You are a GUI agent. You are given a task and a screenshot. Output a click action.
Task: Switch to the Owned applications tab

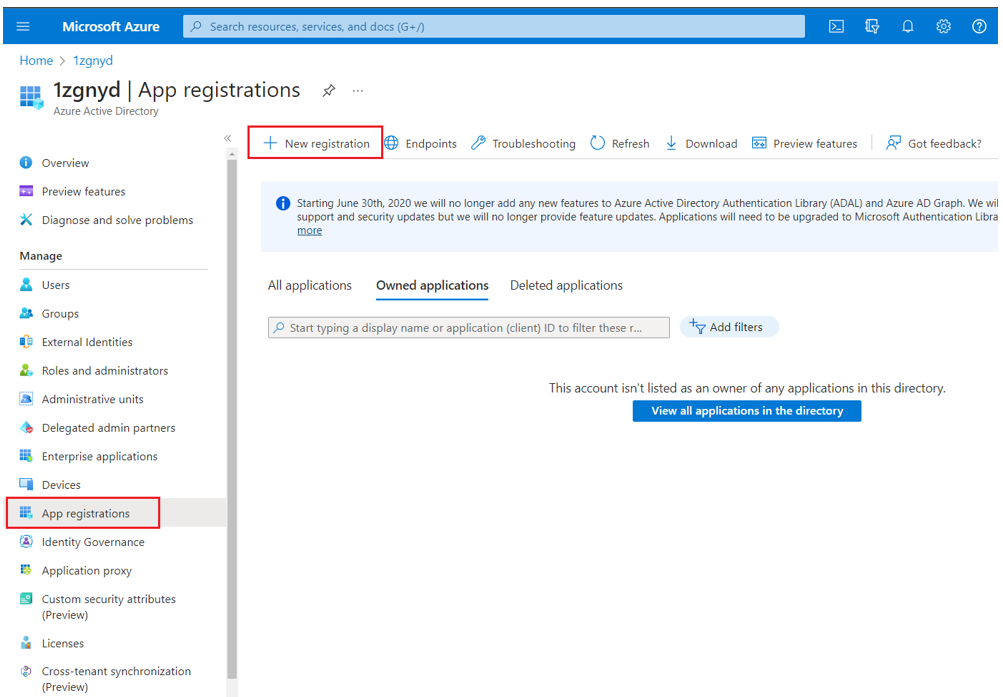tap(432, 285)
